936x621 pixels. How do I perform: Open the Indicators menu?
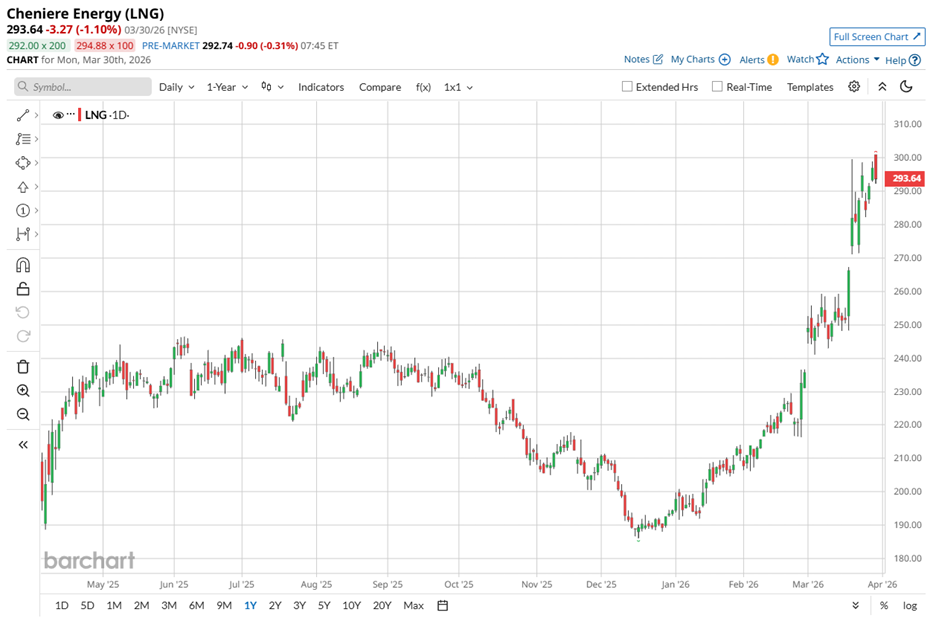click(320, 87)
